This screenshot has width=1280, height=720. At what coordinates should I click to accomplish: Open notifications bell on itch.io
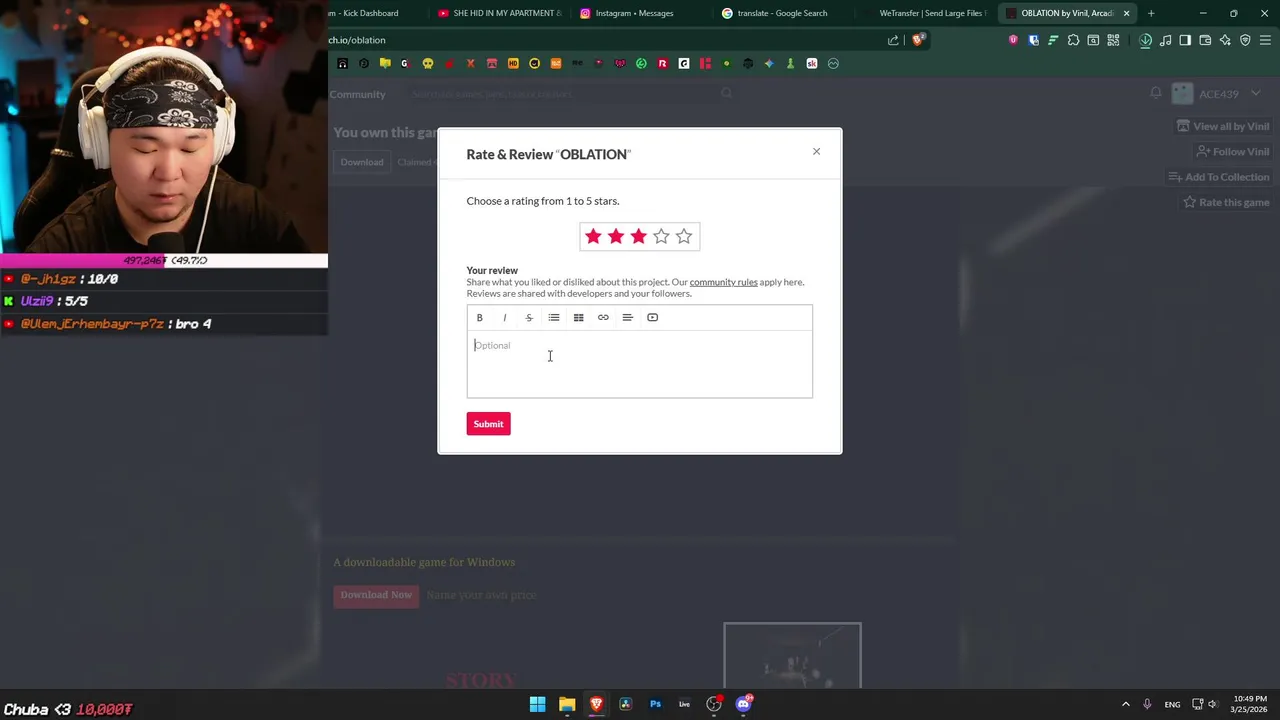1156,93
